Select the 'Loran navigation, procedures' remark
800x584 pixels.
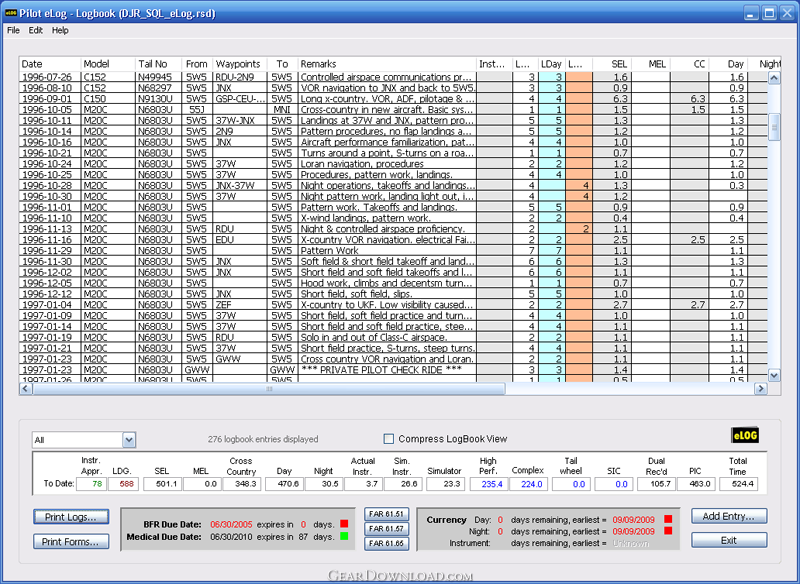click(387, 164)
